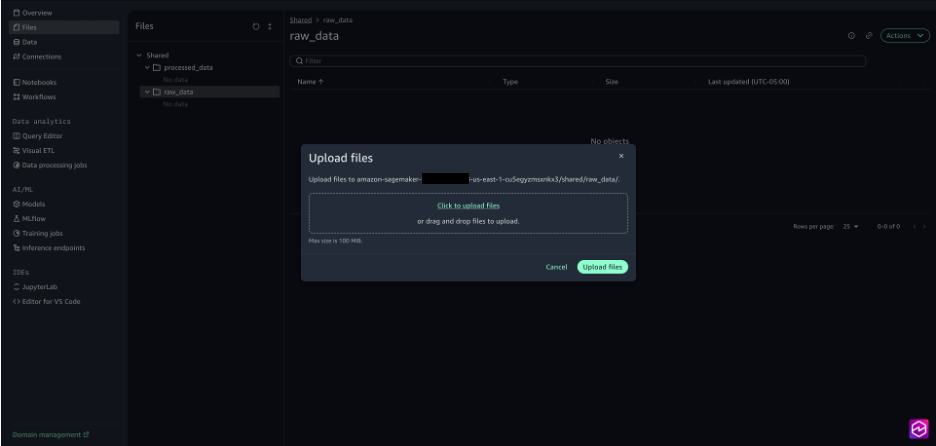Close the Upload files dialog
Viewport: 936px width, 446px height.
tap(621, 156)
